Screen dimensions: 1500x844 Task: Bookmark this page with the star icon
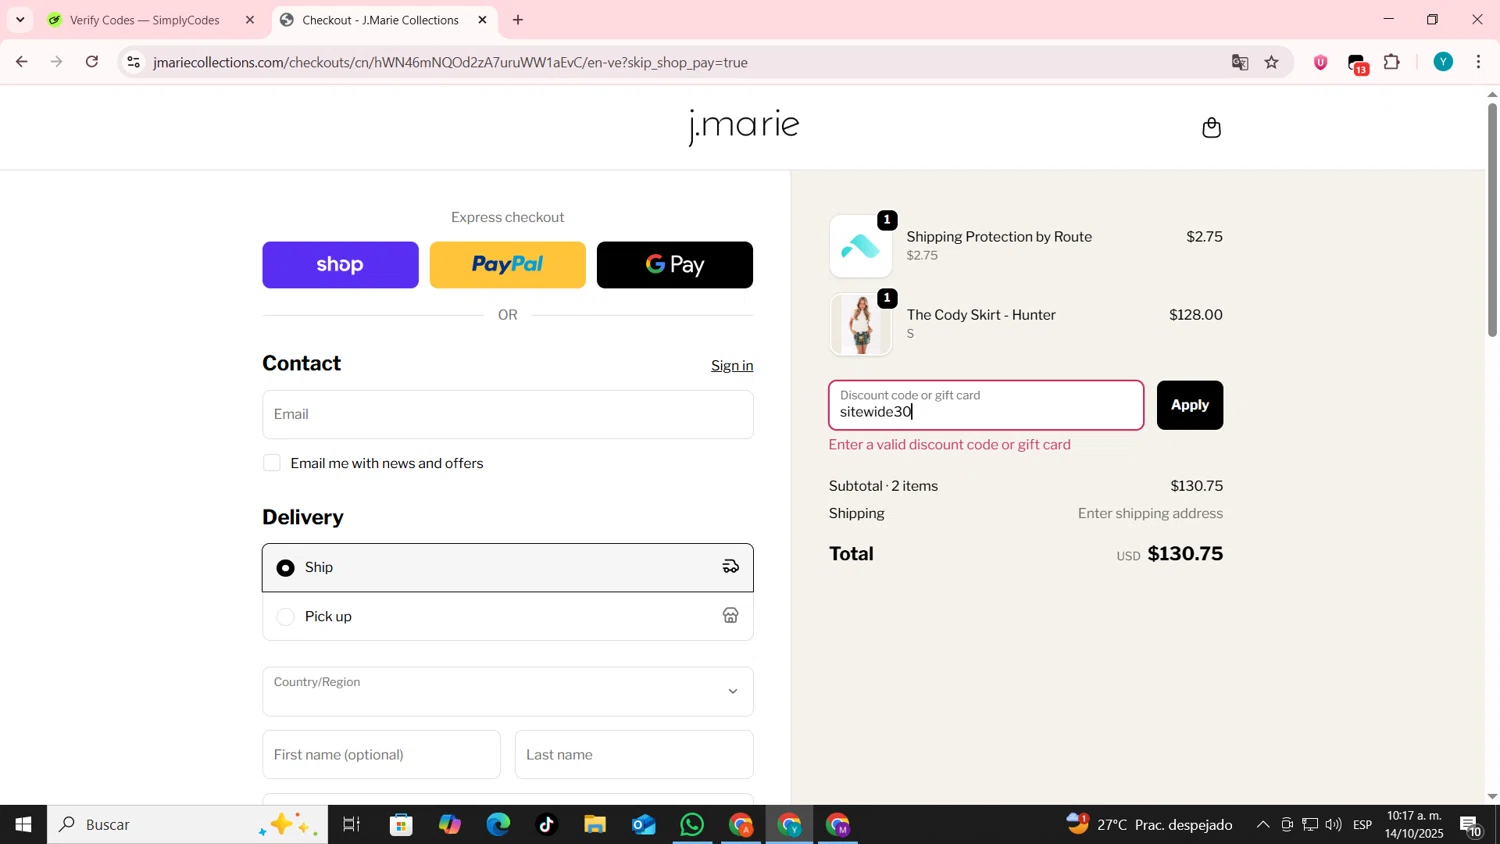tap(1272, 62)
